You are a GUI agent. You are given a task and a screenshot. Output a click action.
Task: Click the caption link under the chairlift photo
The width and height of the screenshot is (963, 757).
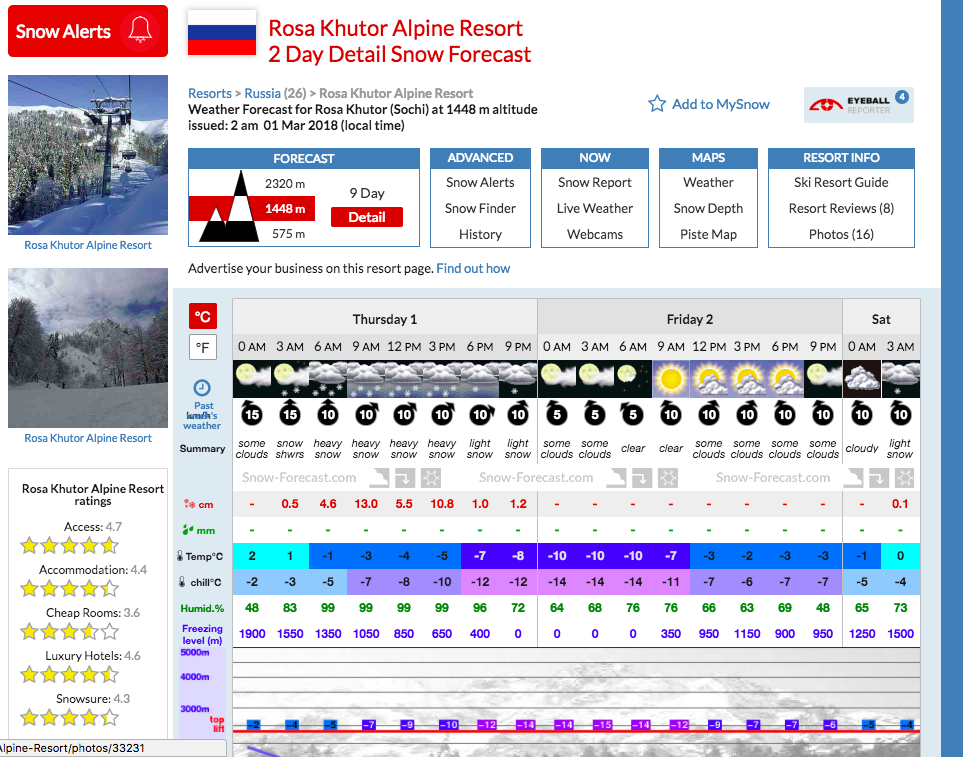click(88, 245)
